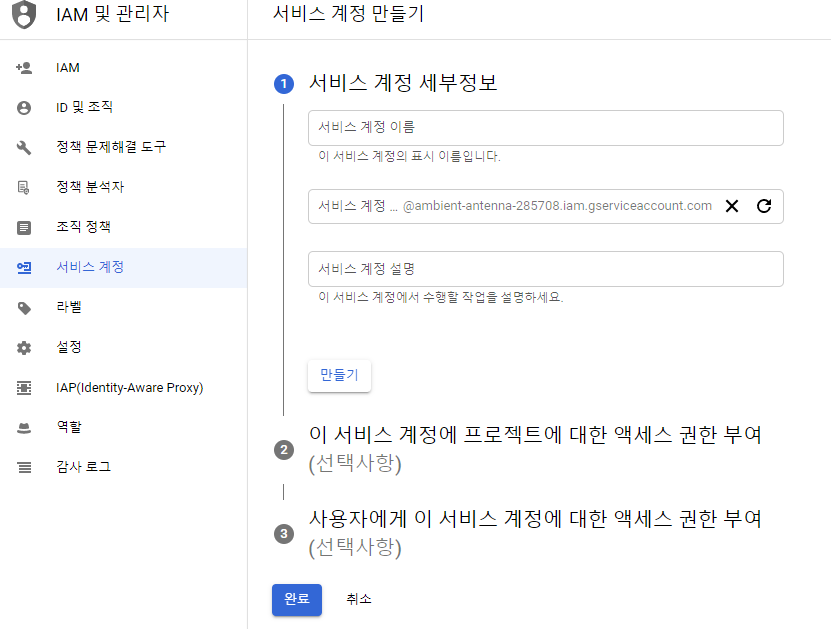
Task: Focus the 서비스 계정 설명 input field
Action: tap(546, 269)
